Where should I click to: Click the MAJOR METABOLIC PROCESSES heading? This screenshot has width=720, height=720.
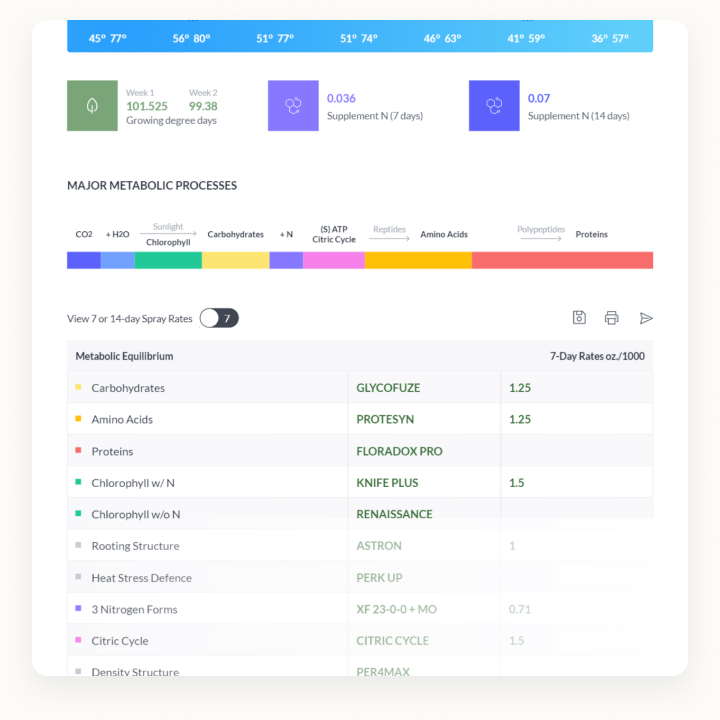[152, 186]
